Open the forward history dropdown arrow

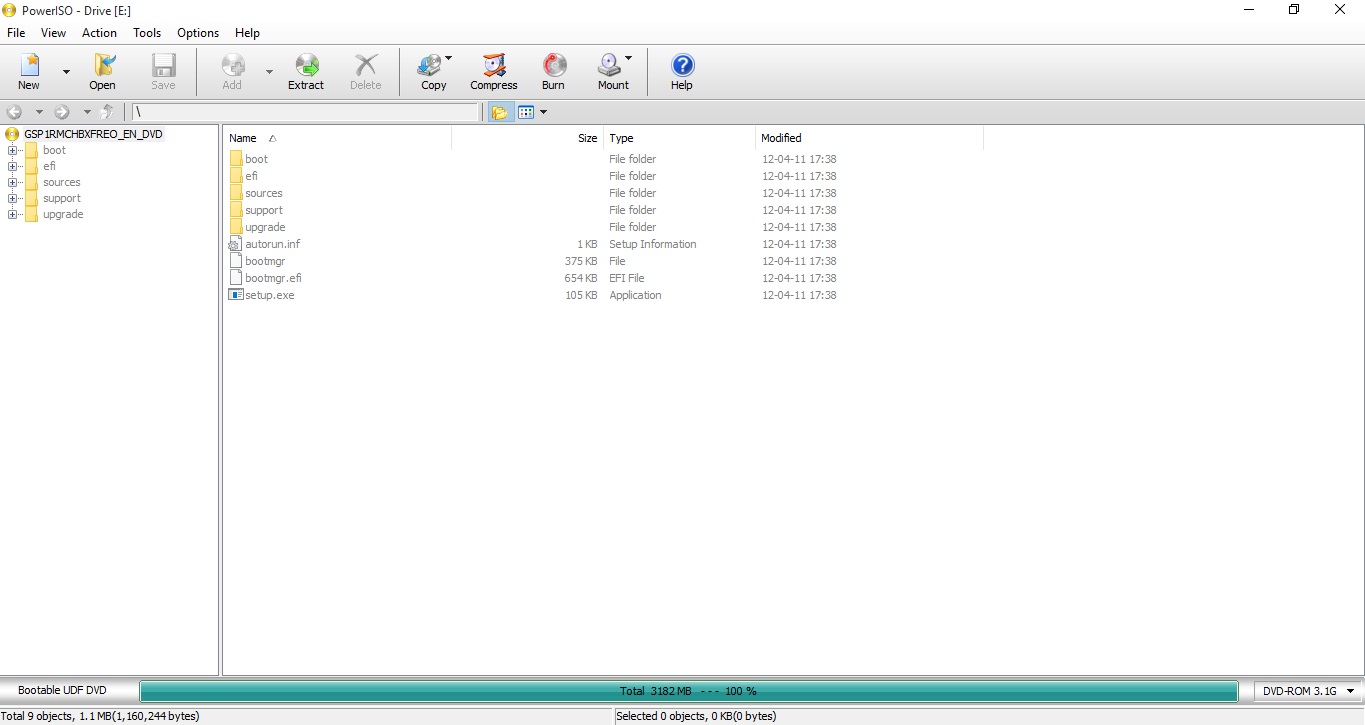tap(87, 112)
